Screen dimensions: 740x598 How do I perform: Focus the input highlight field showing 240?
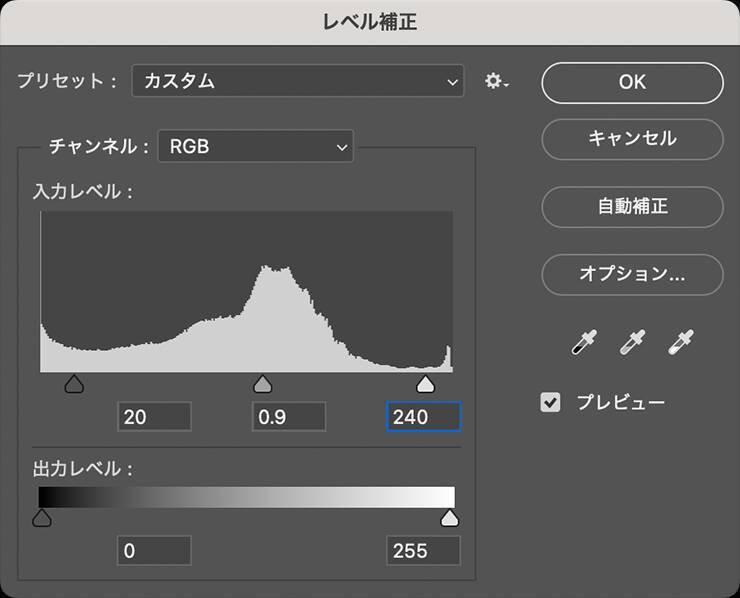click(x=423, y=417)
